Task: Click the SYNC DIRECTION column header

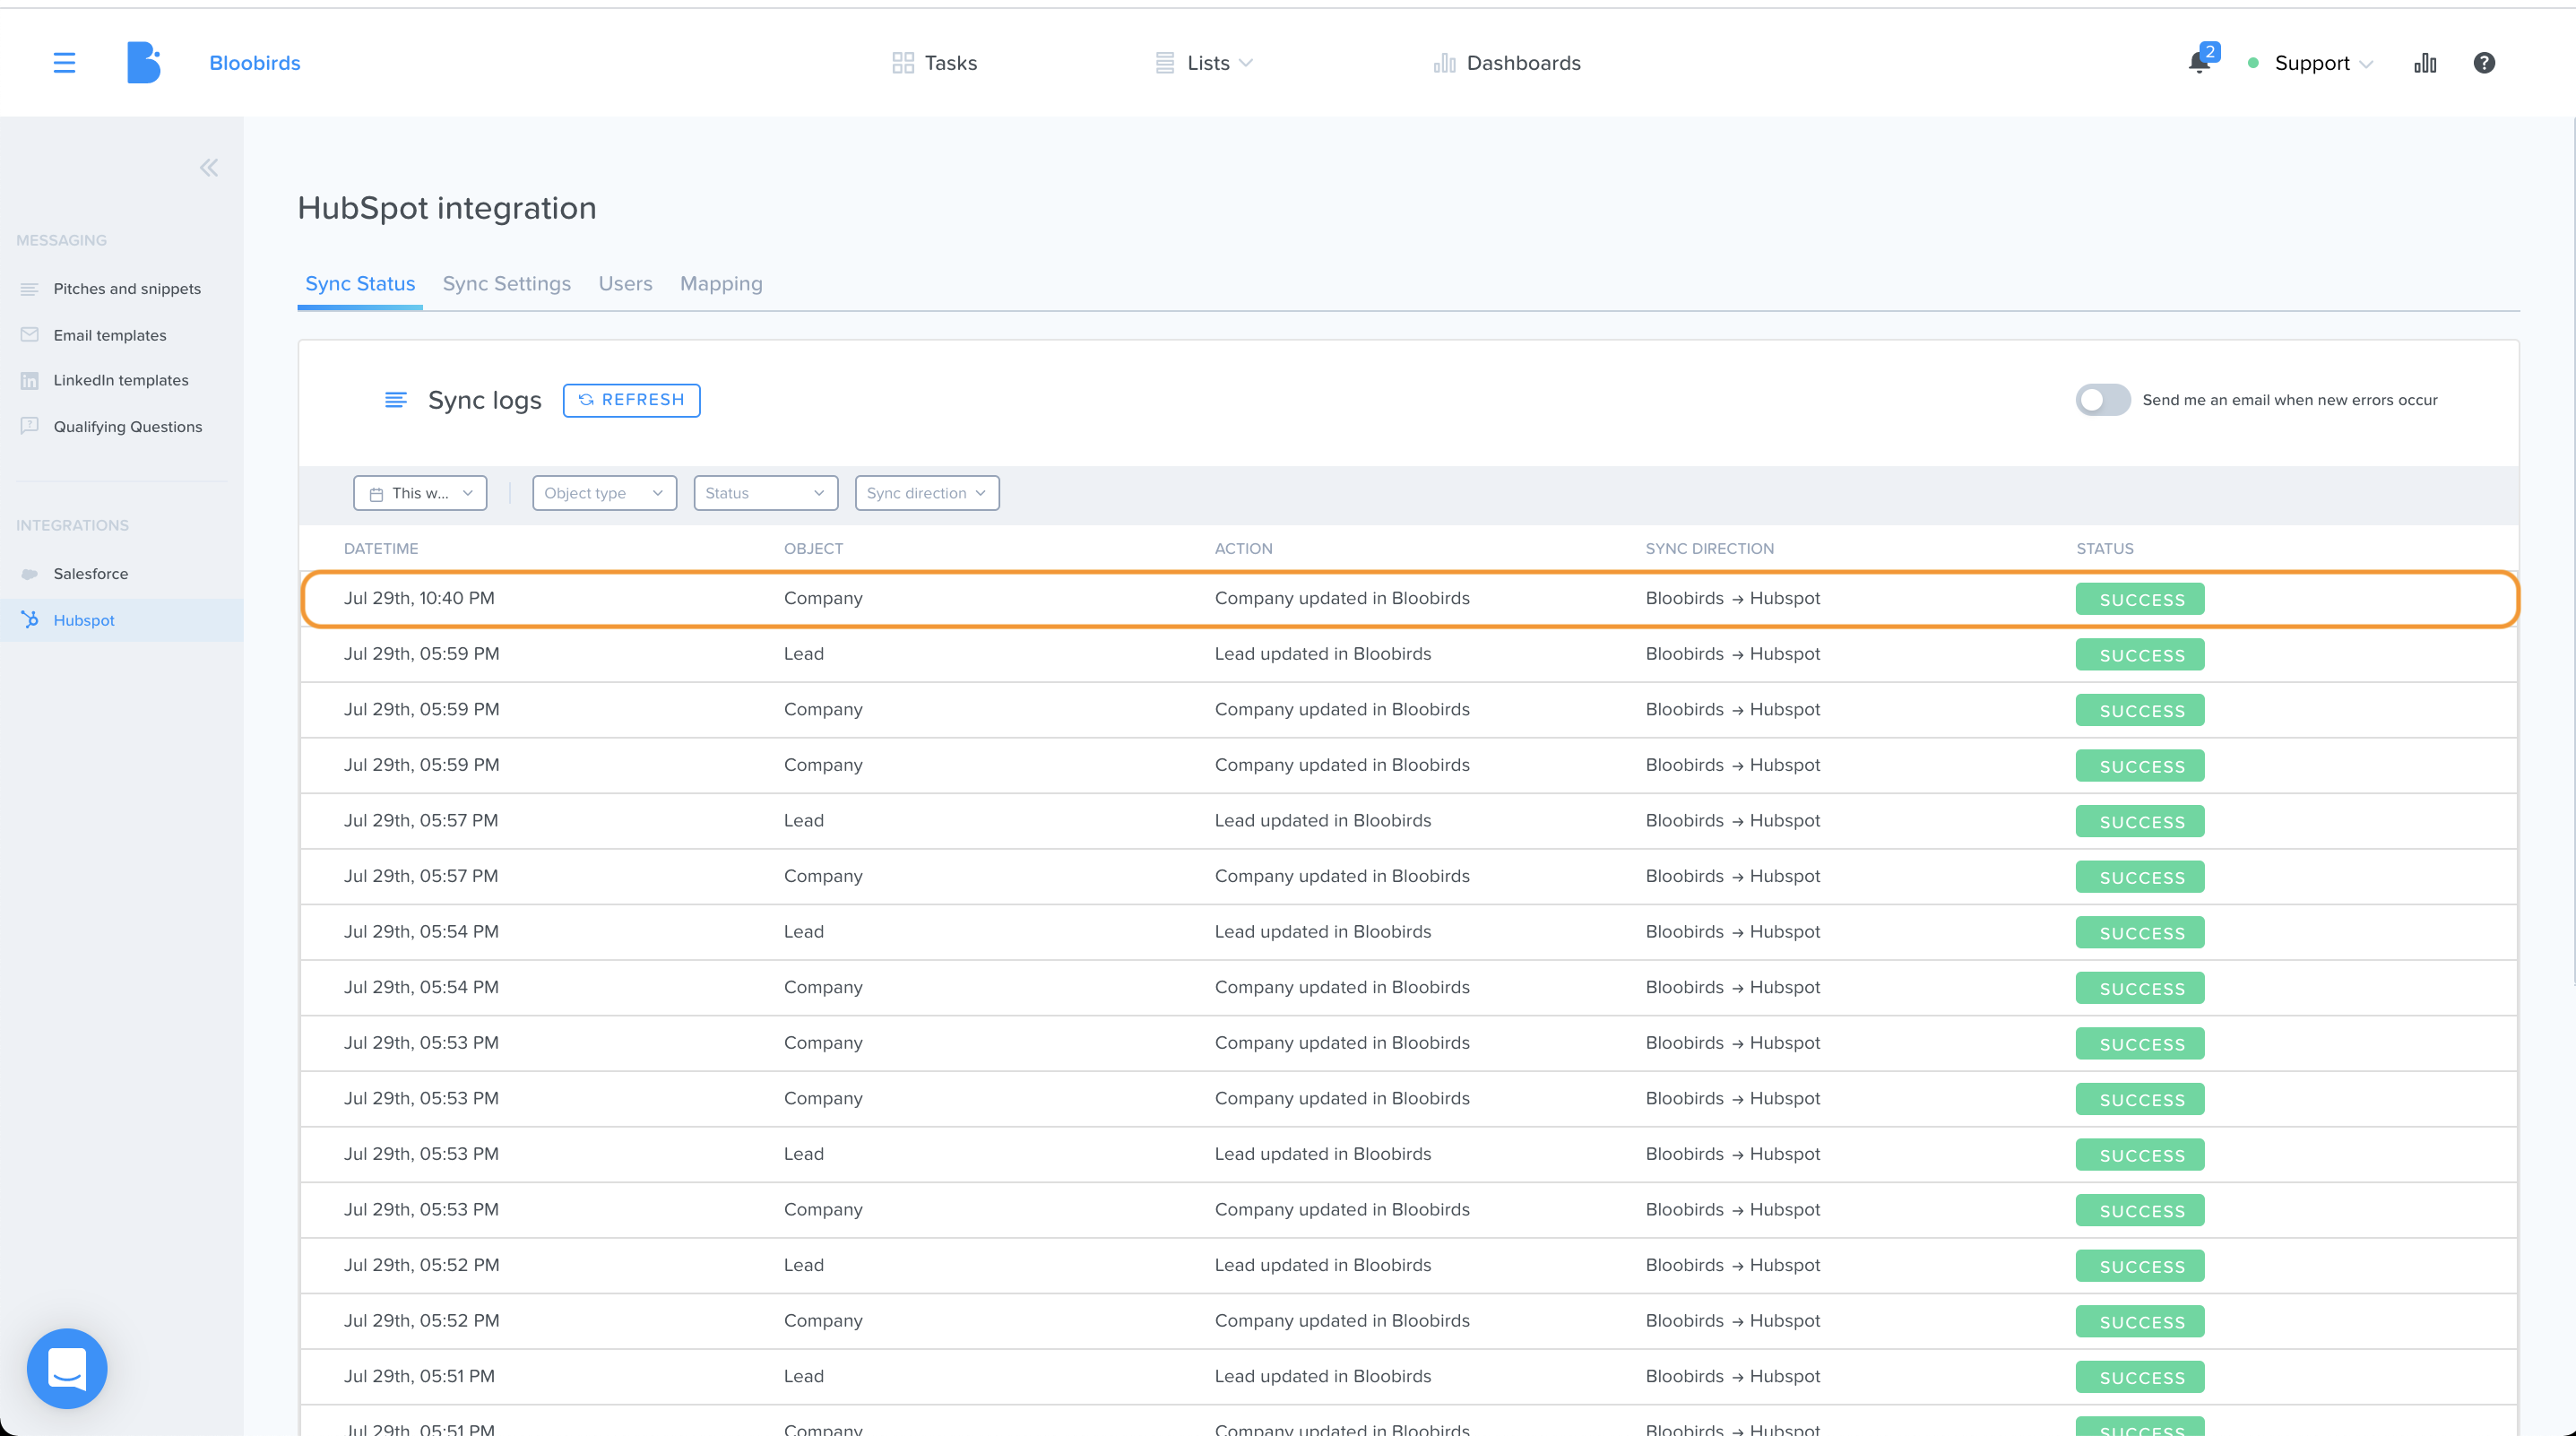Action: 1709,549
